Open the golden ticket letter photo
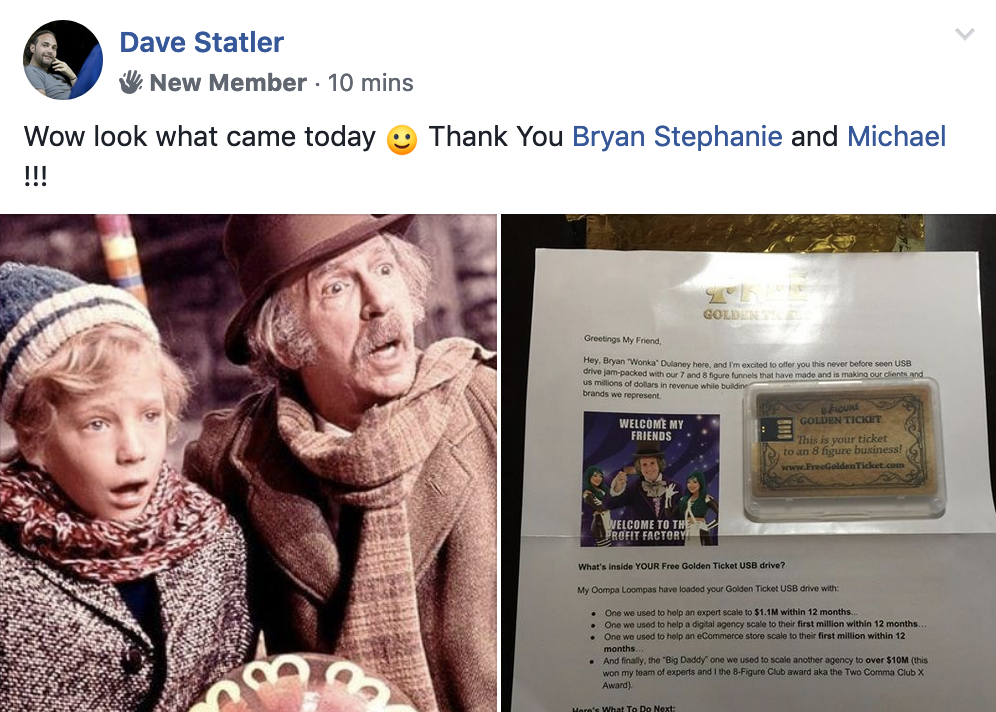This screenshot has width=996, height=712. (748, 463)
